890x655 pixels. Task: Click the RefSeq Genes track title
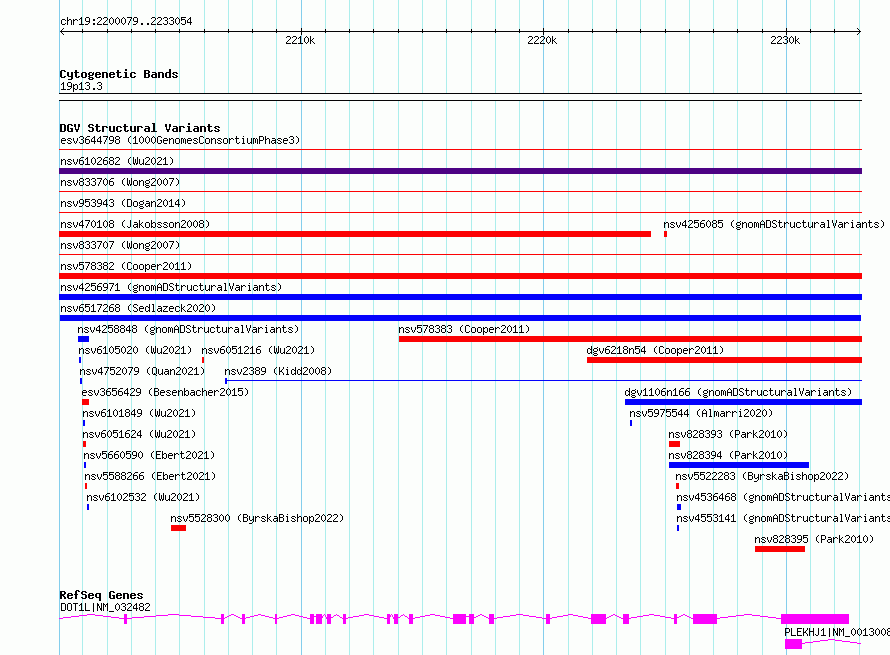101,595
